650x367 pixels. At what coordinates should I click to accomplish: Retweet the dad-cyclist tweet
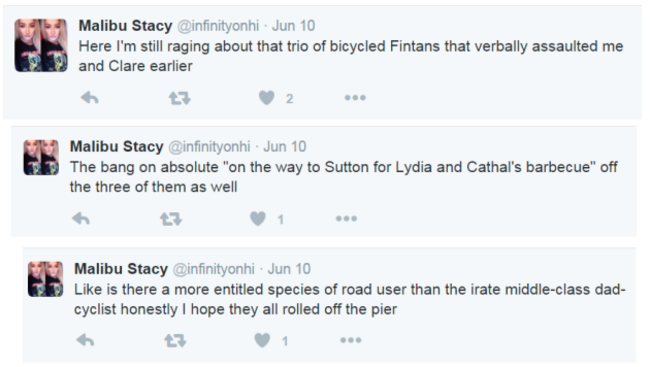(175, 341)
